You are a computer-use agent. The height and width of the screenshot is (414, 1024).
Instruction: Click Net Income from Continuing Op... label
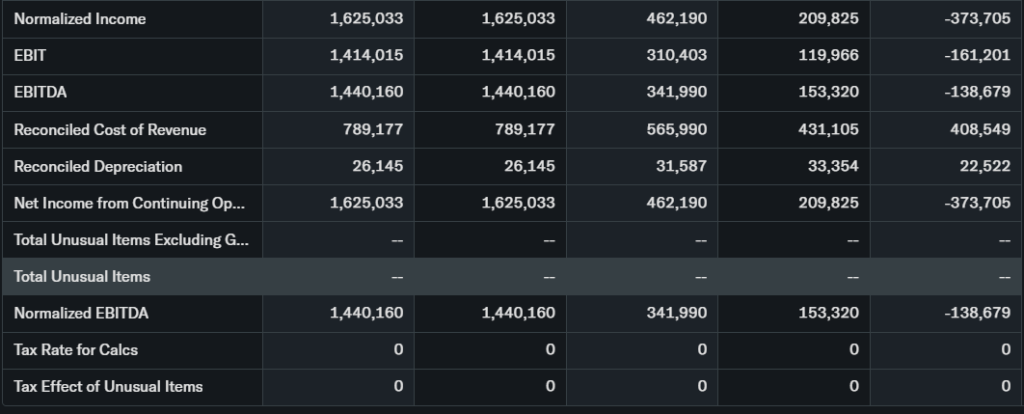[x=129, y=203]
